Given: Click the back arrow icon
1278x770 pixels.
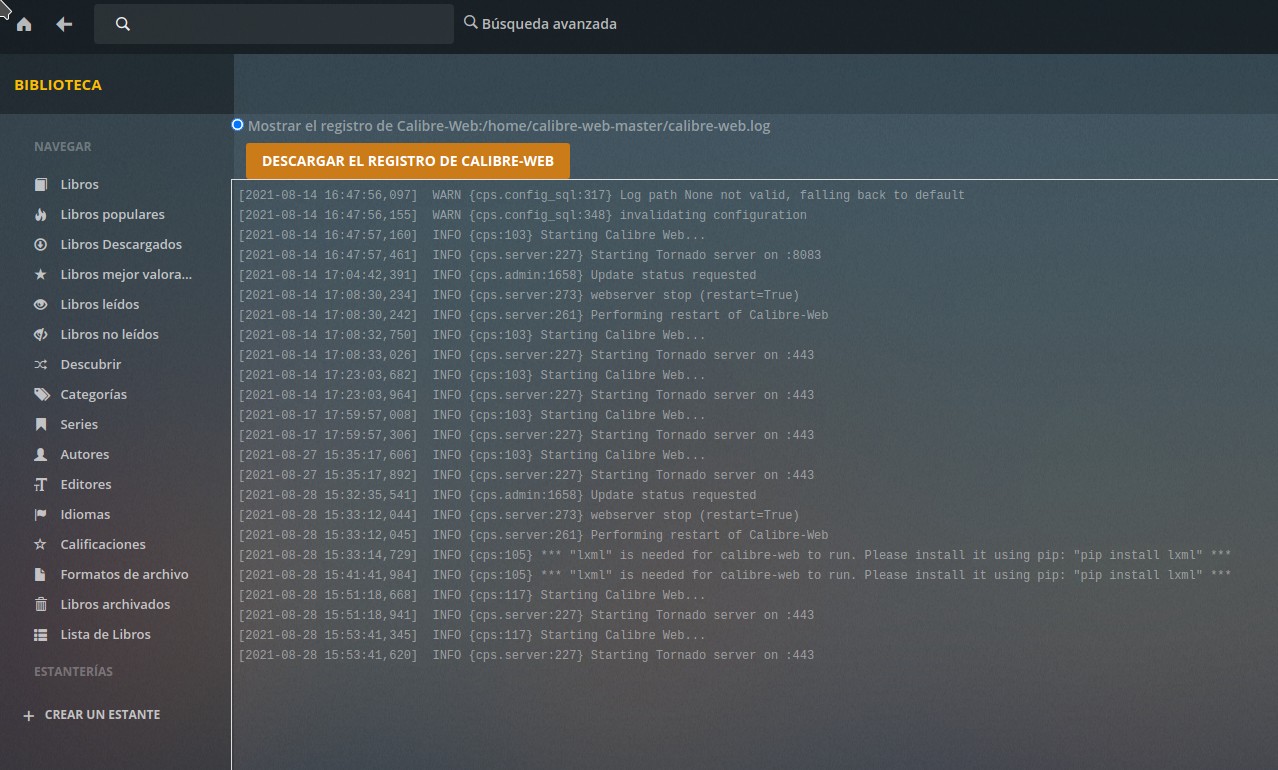Looking at the screenshot, I should pyautogui.click(x=64, y=24).
